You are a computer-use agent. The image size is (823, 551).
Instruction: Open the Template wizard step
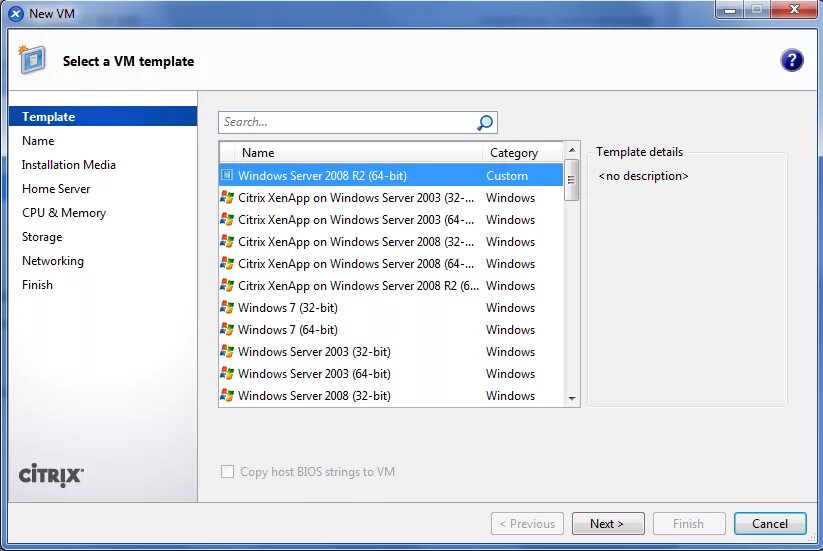(x=103, y=116)
